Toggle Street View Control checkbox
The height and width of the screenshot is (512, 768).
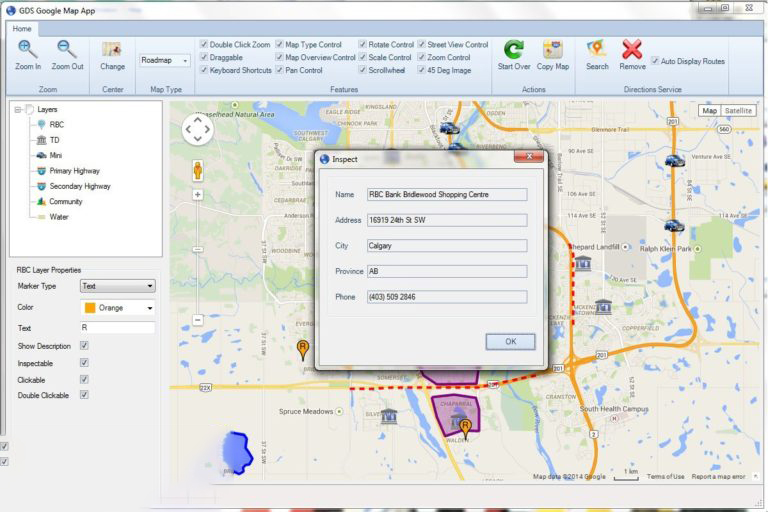[421, 44]
